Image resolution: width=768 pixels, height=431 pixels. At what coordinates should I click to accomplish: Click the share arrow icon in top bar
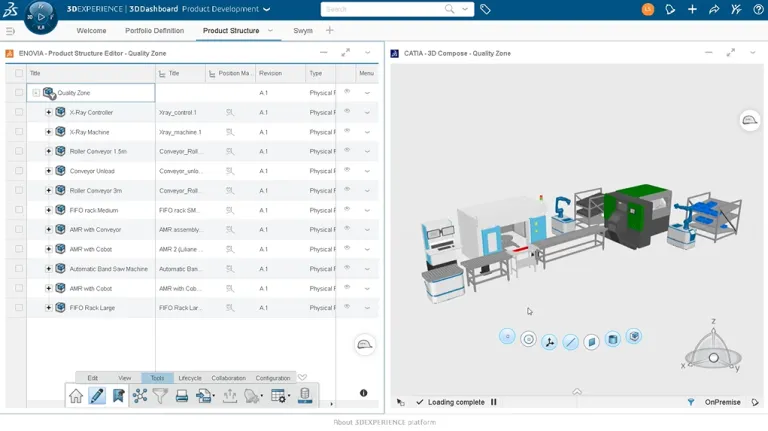[x=714, y=9]
